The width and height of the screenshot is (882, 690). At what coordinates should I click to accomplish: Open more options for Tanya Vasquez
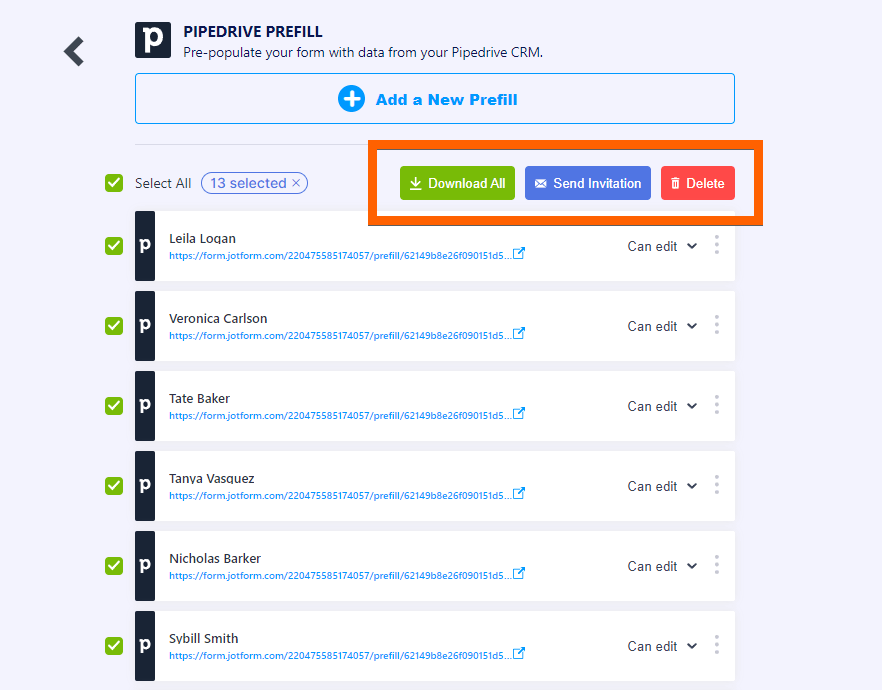[716, 485]
